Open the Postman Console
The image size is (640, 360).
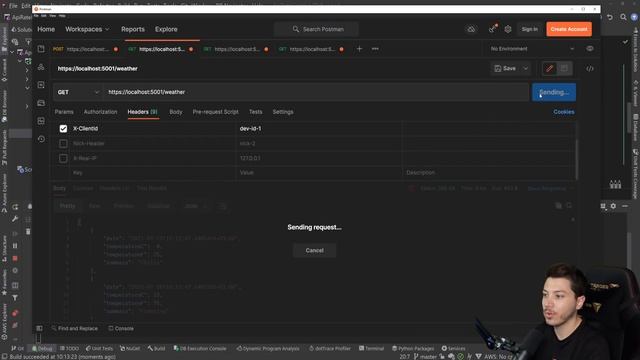pos(121,328)
